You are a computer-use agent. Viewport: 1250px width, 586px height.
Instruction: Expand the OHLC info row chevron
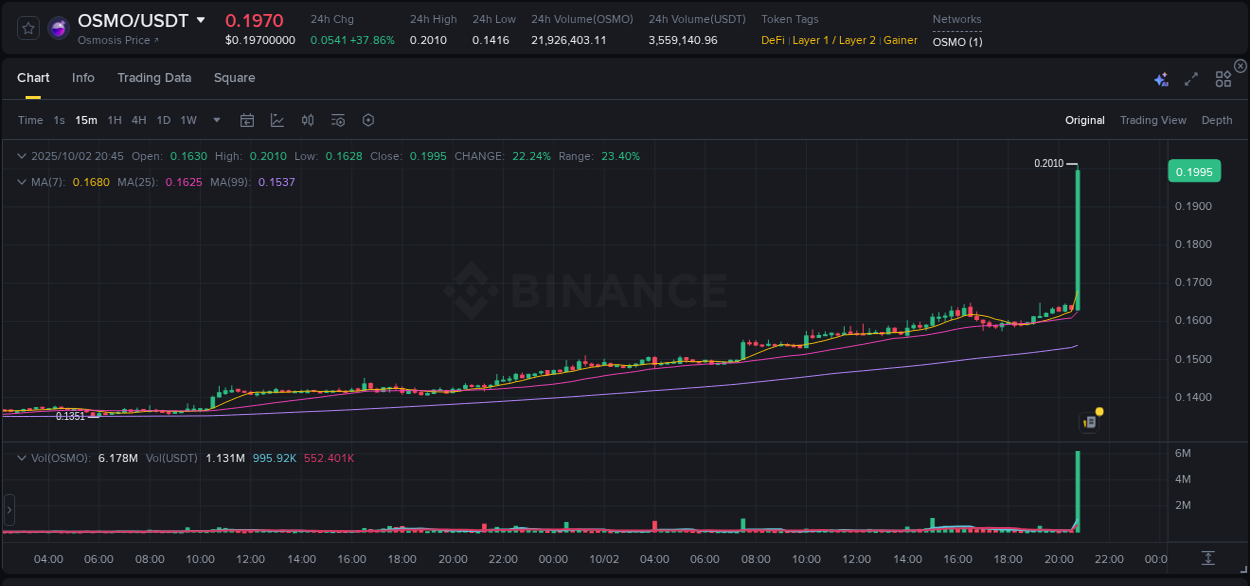(21, 156)
